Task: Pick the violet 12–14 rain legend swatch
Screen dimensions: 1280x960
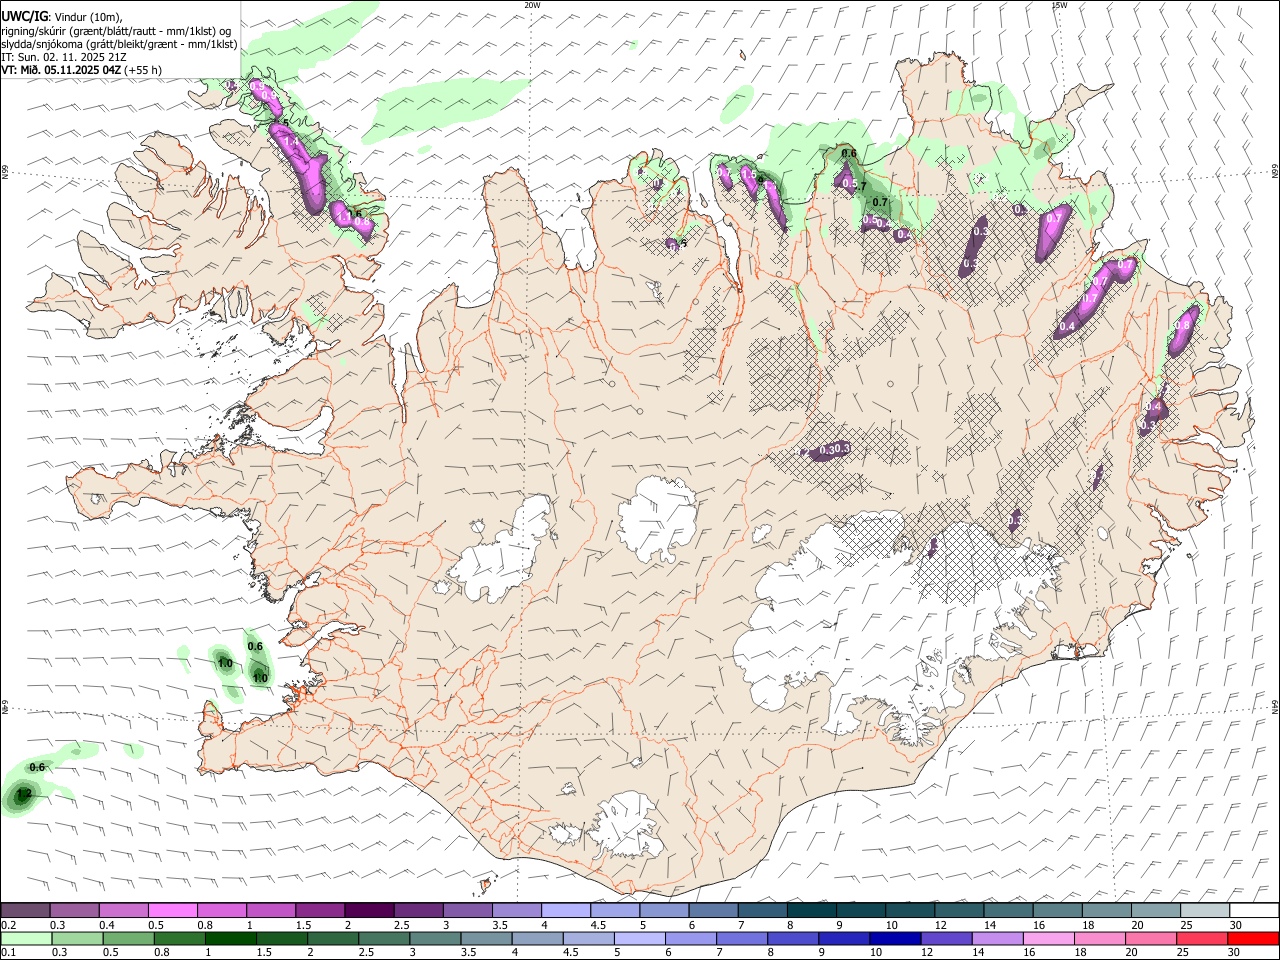Action: (x=947, y=938)
